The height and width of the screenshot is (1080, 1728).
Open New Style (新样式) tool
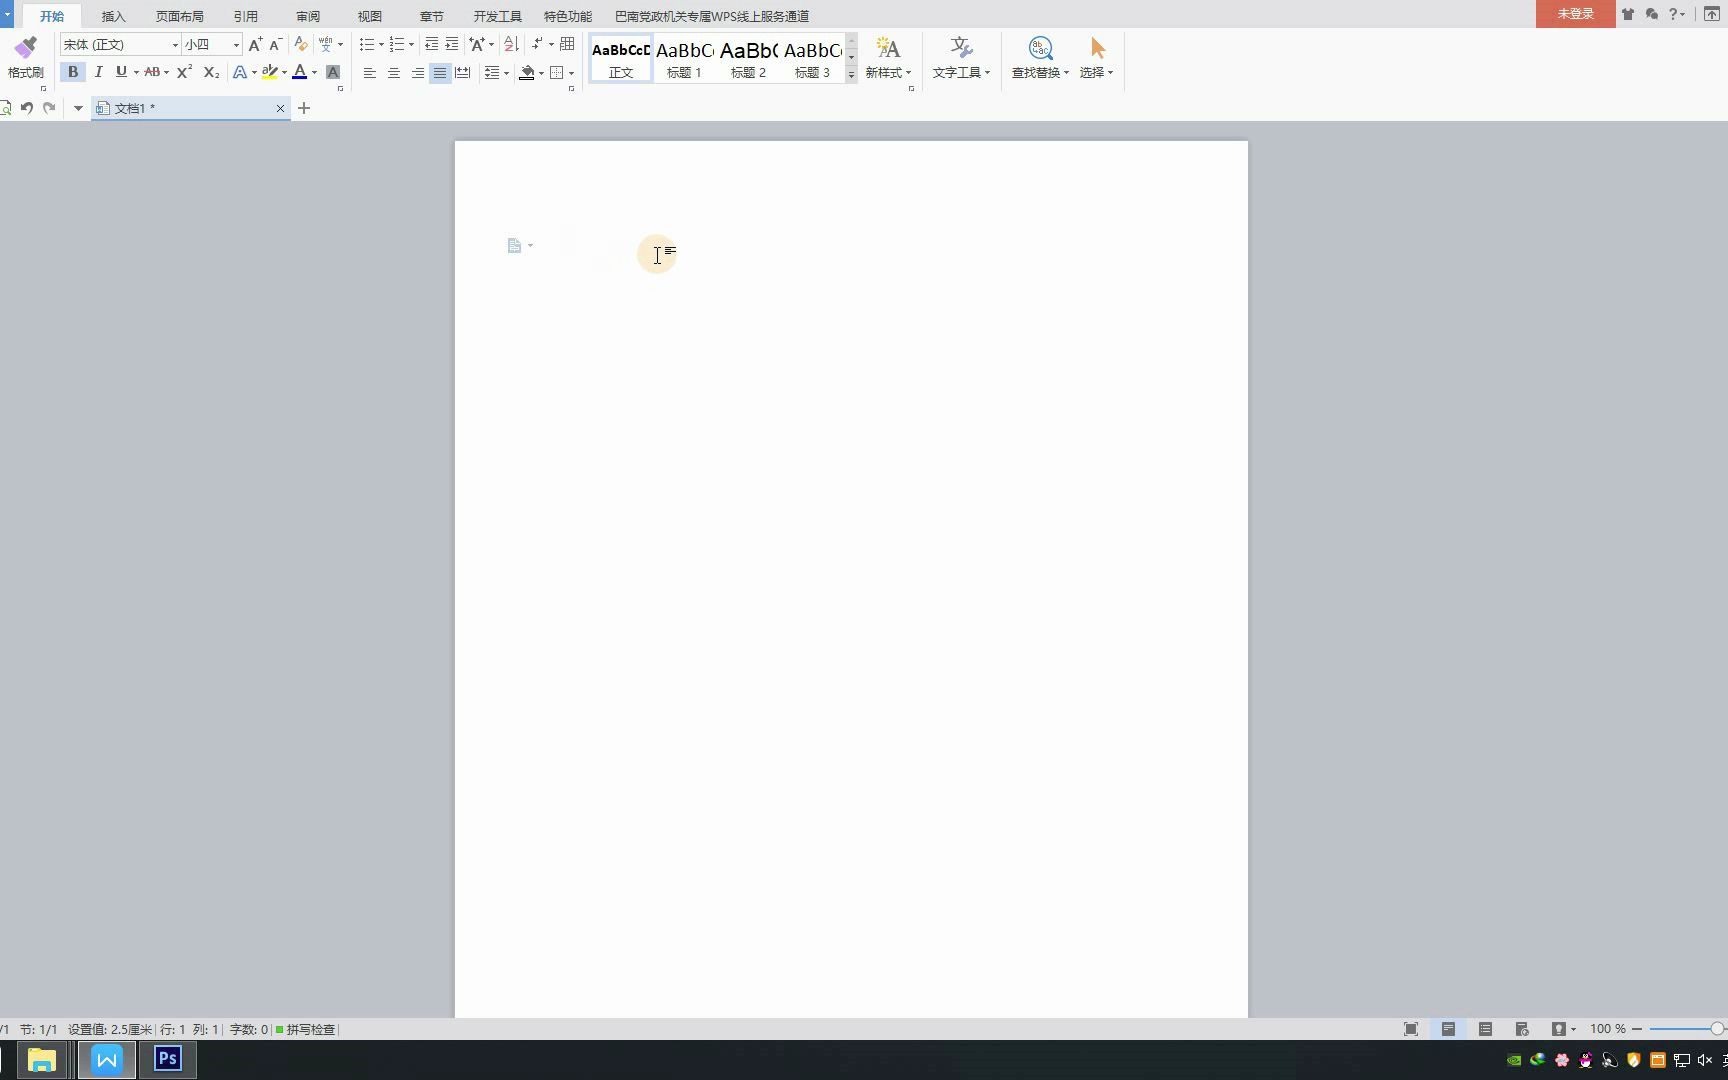(x=888, y=58)
